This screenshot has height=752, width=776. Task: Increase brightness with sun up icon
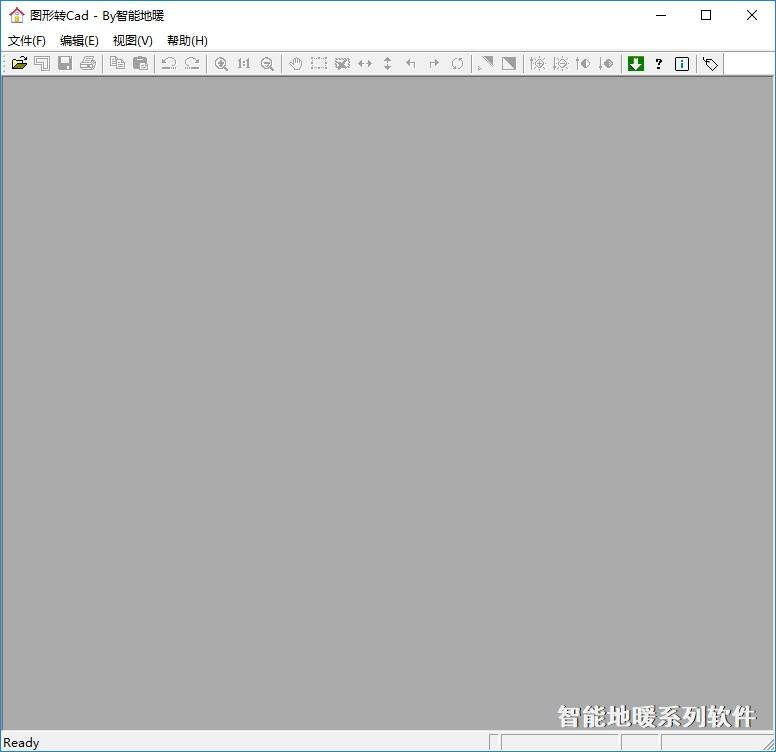coord(537,63)
